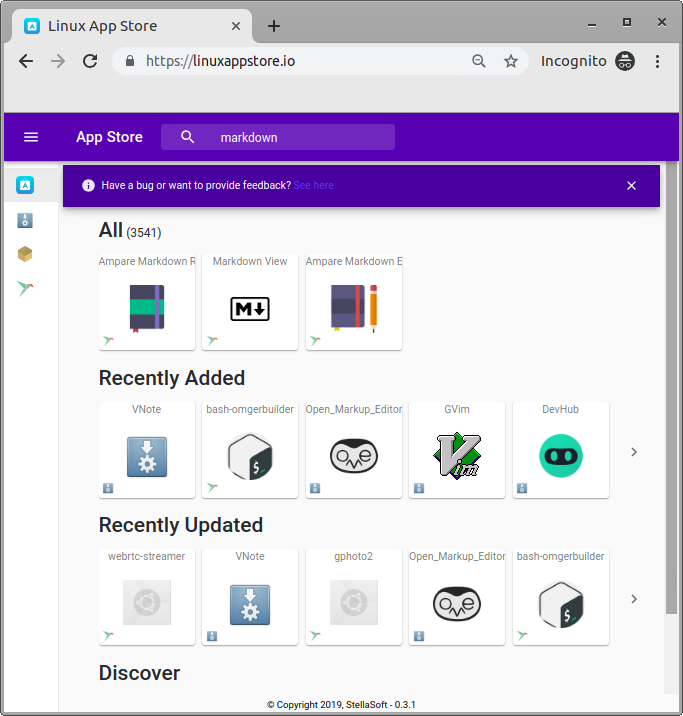Close the Linux App Store tab
Image resolution: width=683 pixels, height=716 pixels.
pyautogui.click(x=236, y=26)
